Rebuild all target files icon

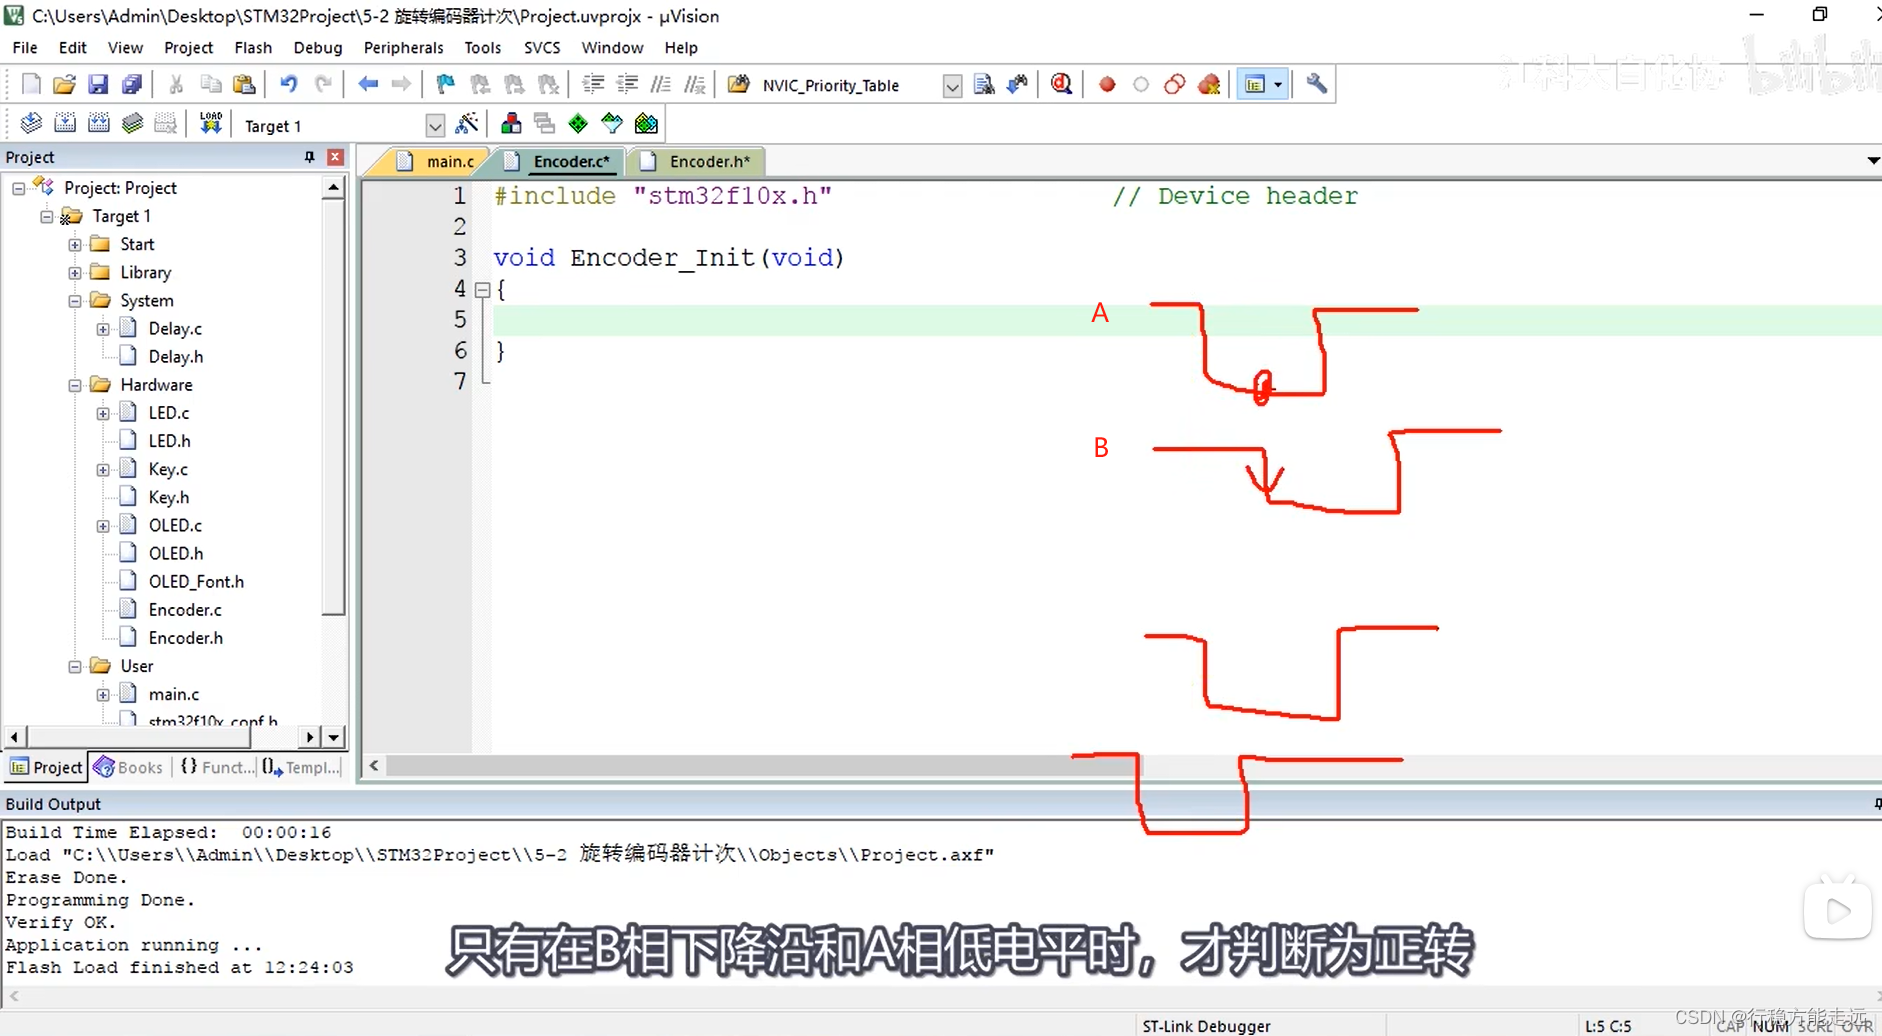(99, 124)
